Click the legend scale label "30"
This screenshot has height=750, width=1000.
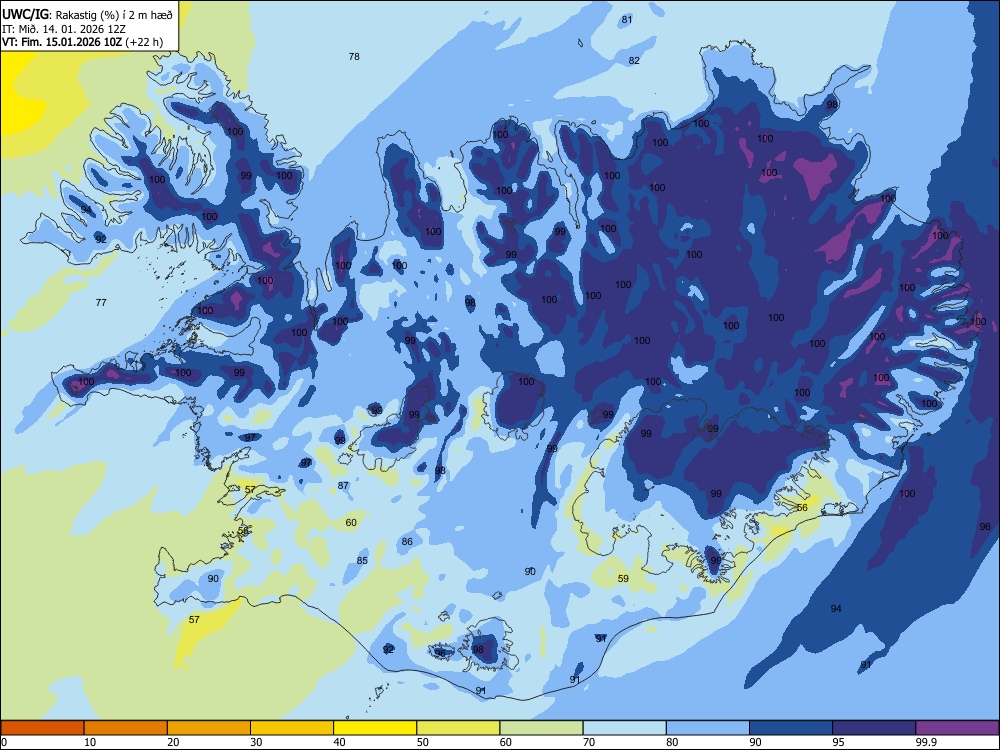(x=256, y=742)
